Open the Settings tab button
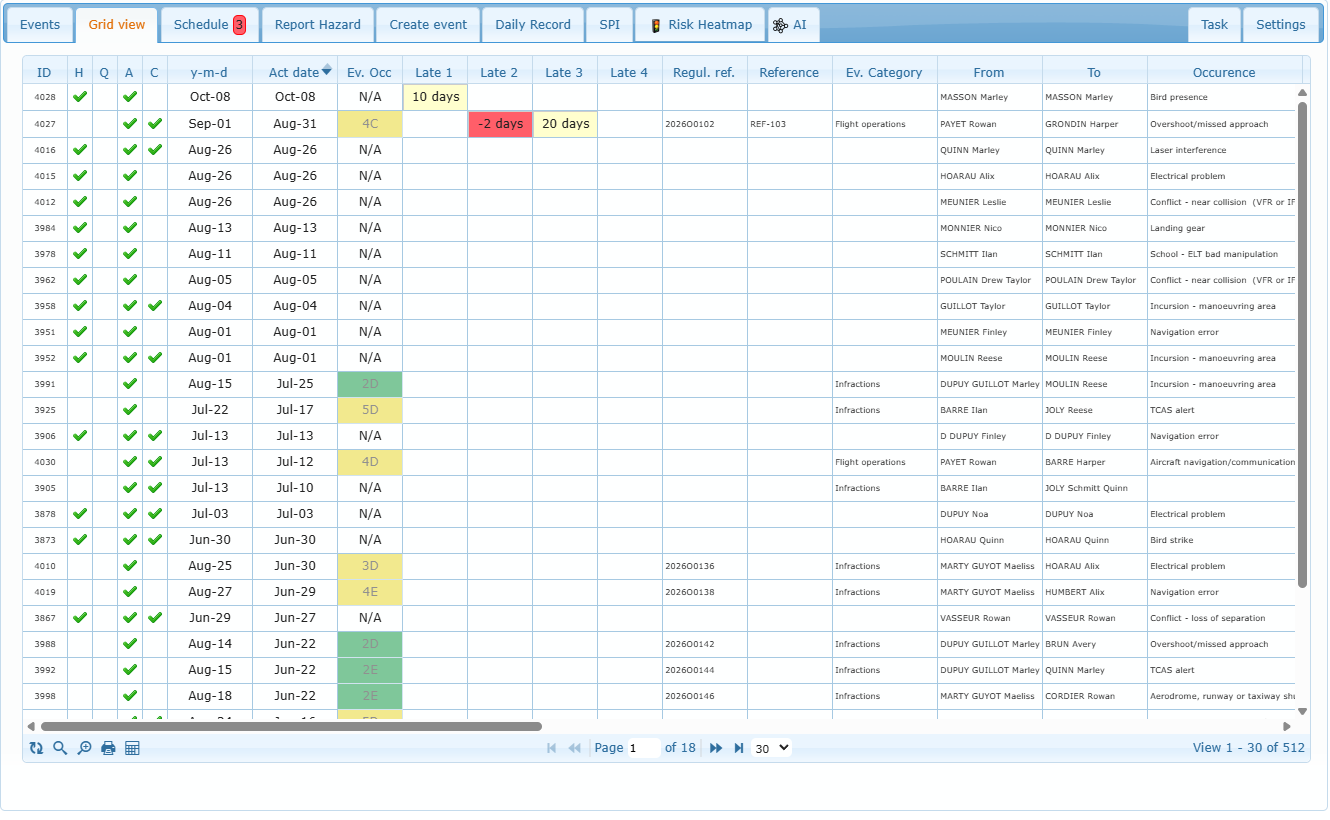This screenshot has width=1330, height=820. click(1281, 25)
